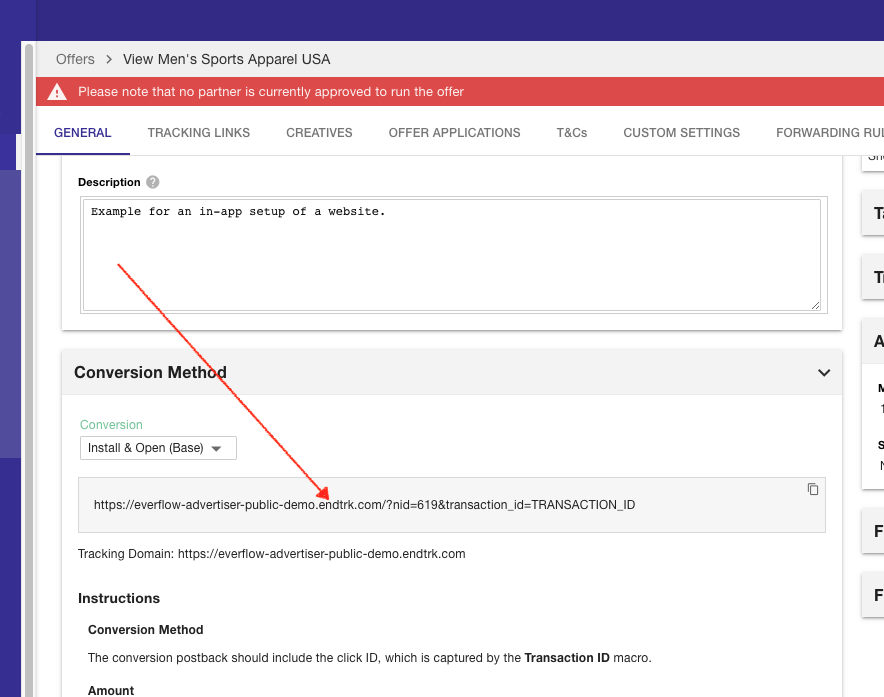This screenshot has width=884, height=697.
Task: Click inside the Description text area
Action: pyautogui.click(x=450, y=255)
